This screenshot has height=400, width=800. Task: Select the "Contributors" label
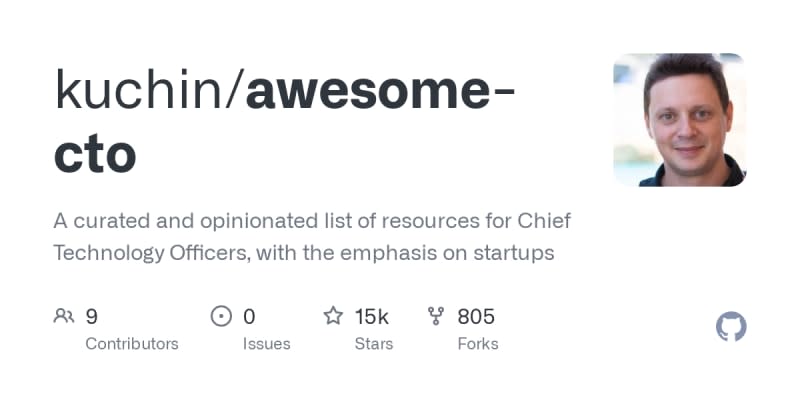[x=132, y=344]
